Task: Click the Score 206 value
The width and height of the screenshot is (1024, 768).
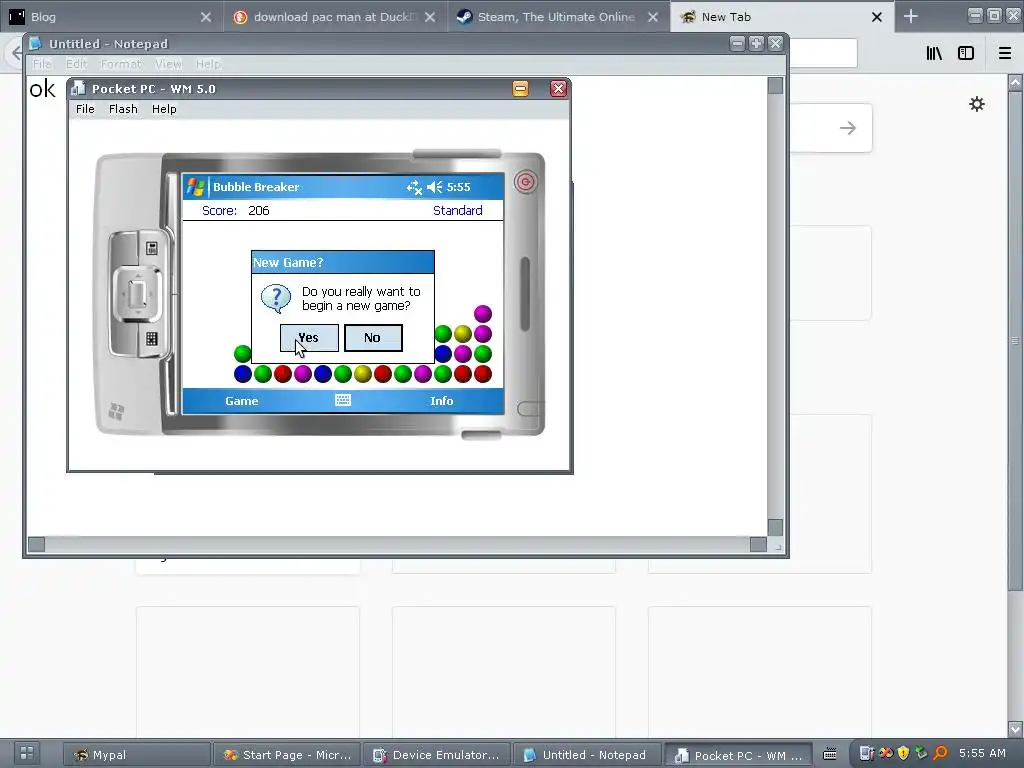Action: [259, 210]
